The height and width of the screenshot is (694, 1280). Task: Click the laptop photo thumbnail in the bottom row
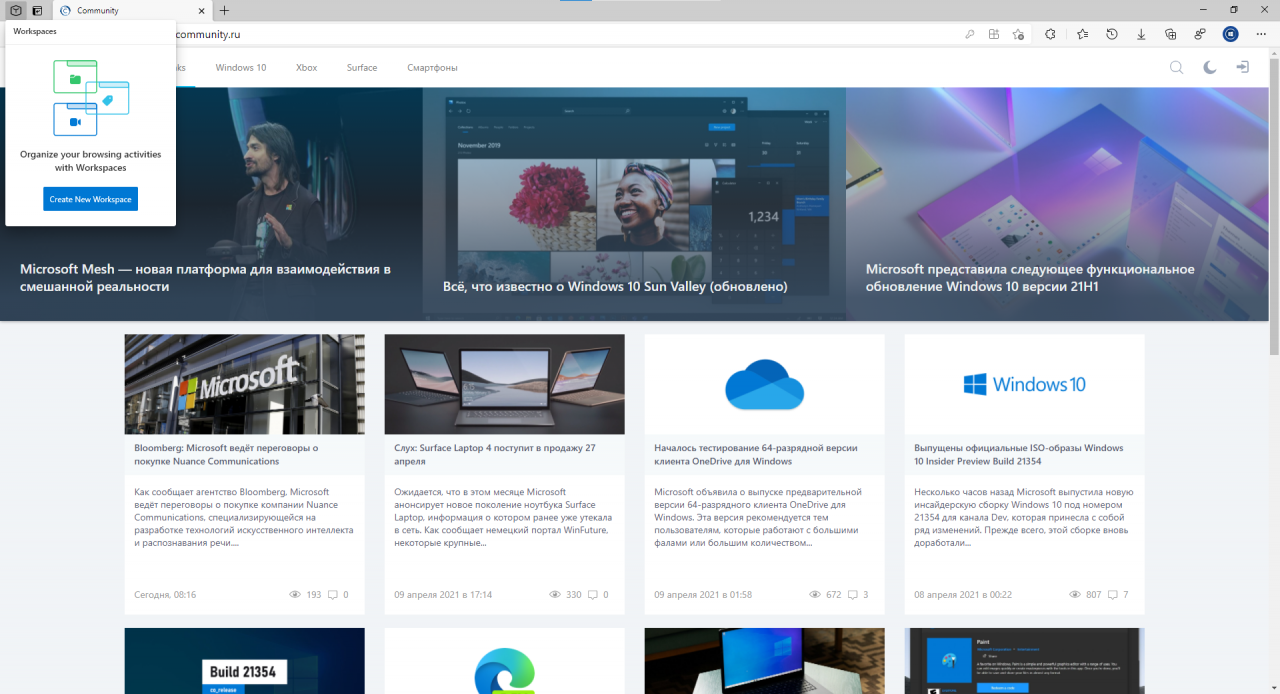(765, 661)
